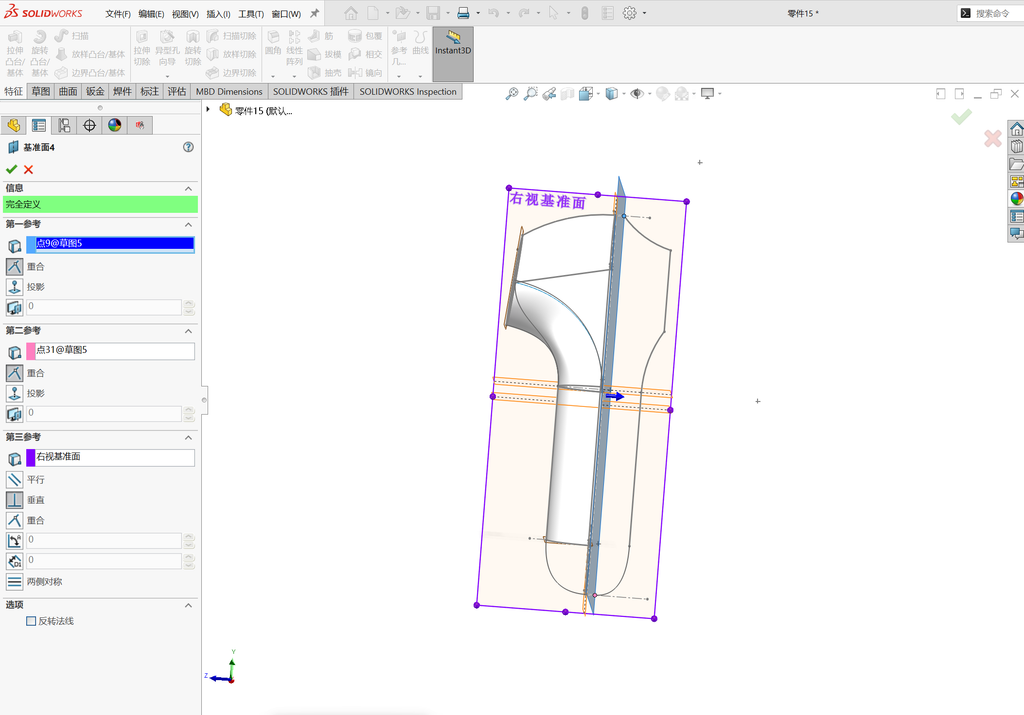Open Display Style cube icon
Screen dimensions: 1024x715
pos(611,94)
